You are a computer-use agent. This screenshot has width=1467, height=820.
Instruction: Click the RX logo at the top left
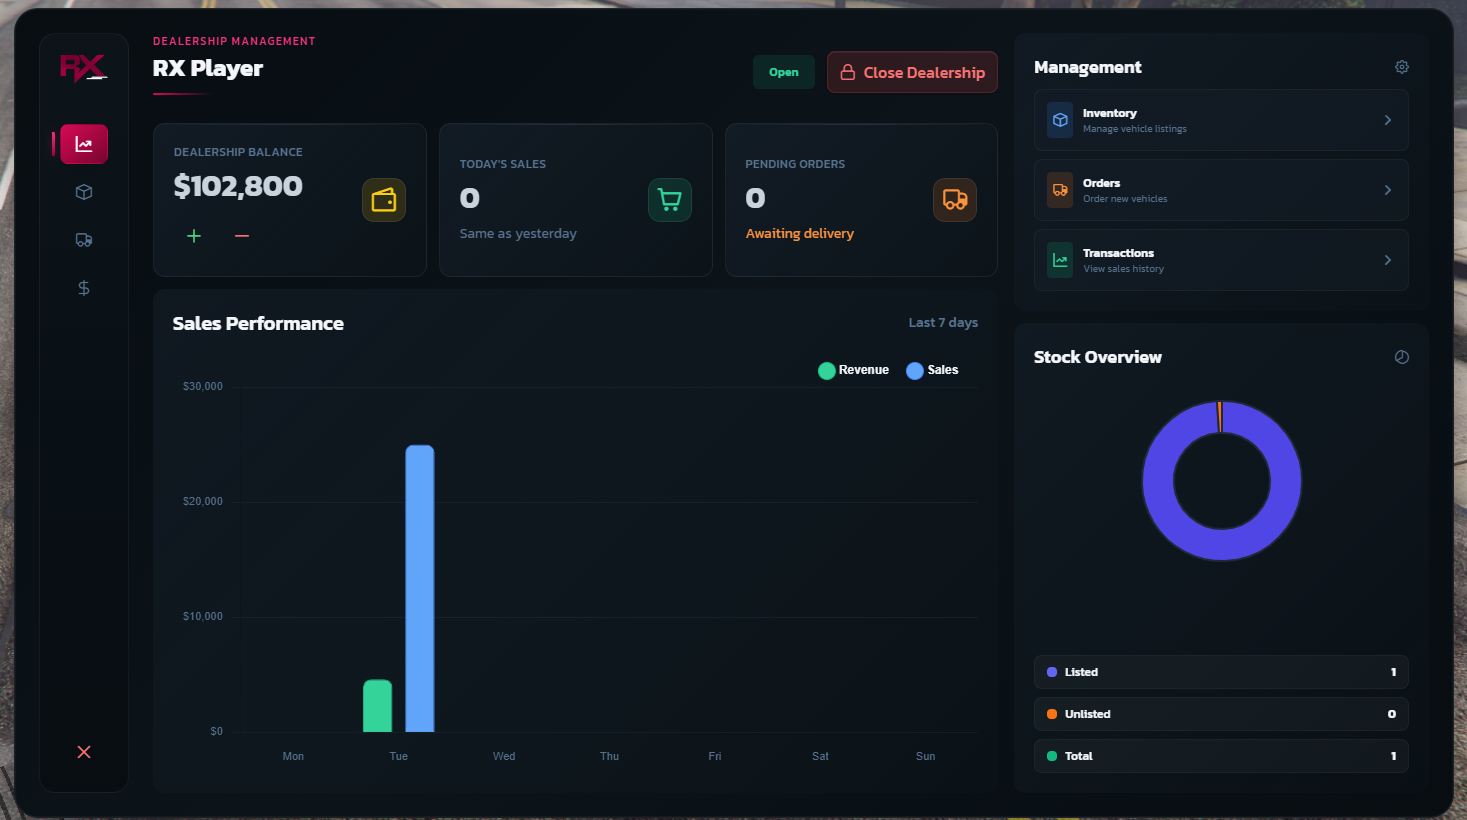pyautogui.click(x=83, y=67)
